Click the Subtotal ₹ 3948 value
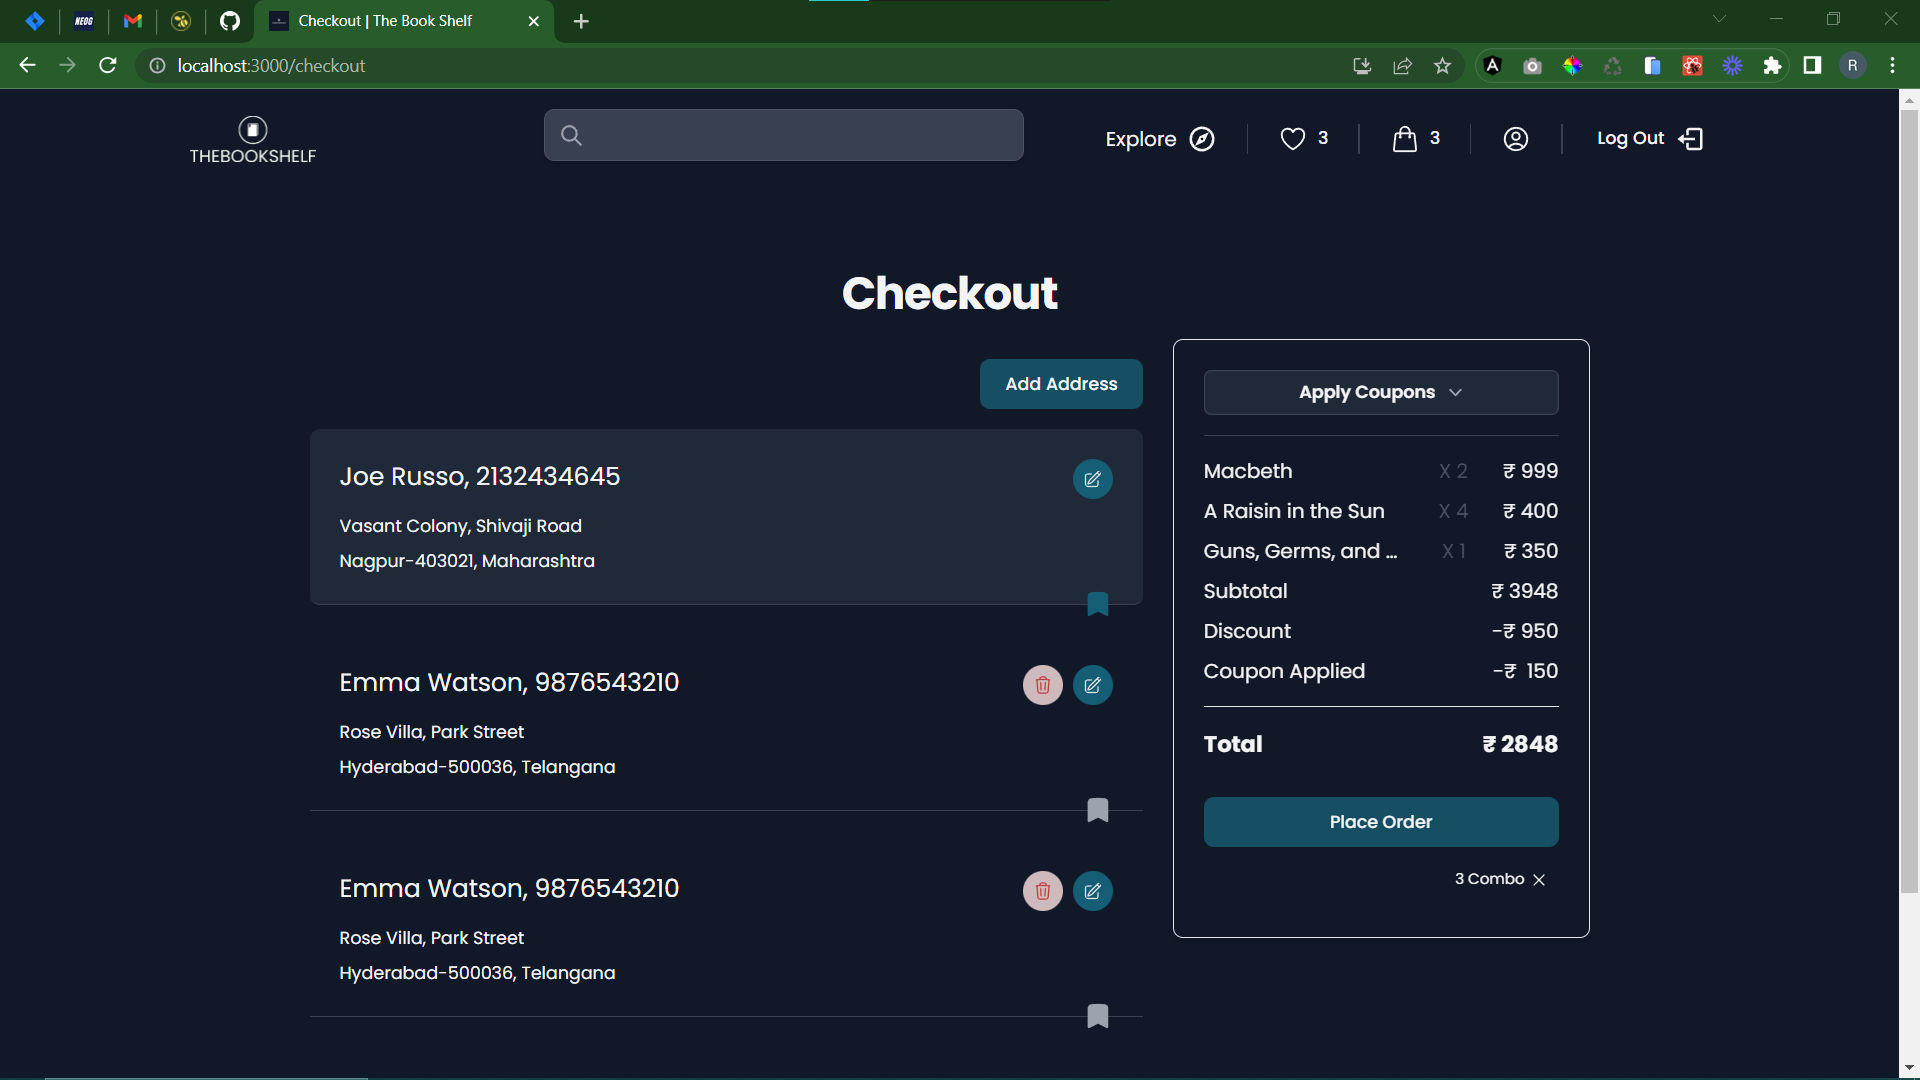 coord(1524,591)
